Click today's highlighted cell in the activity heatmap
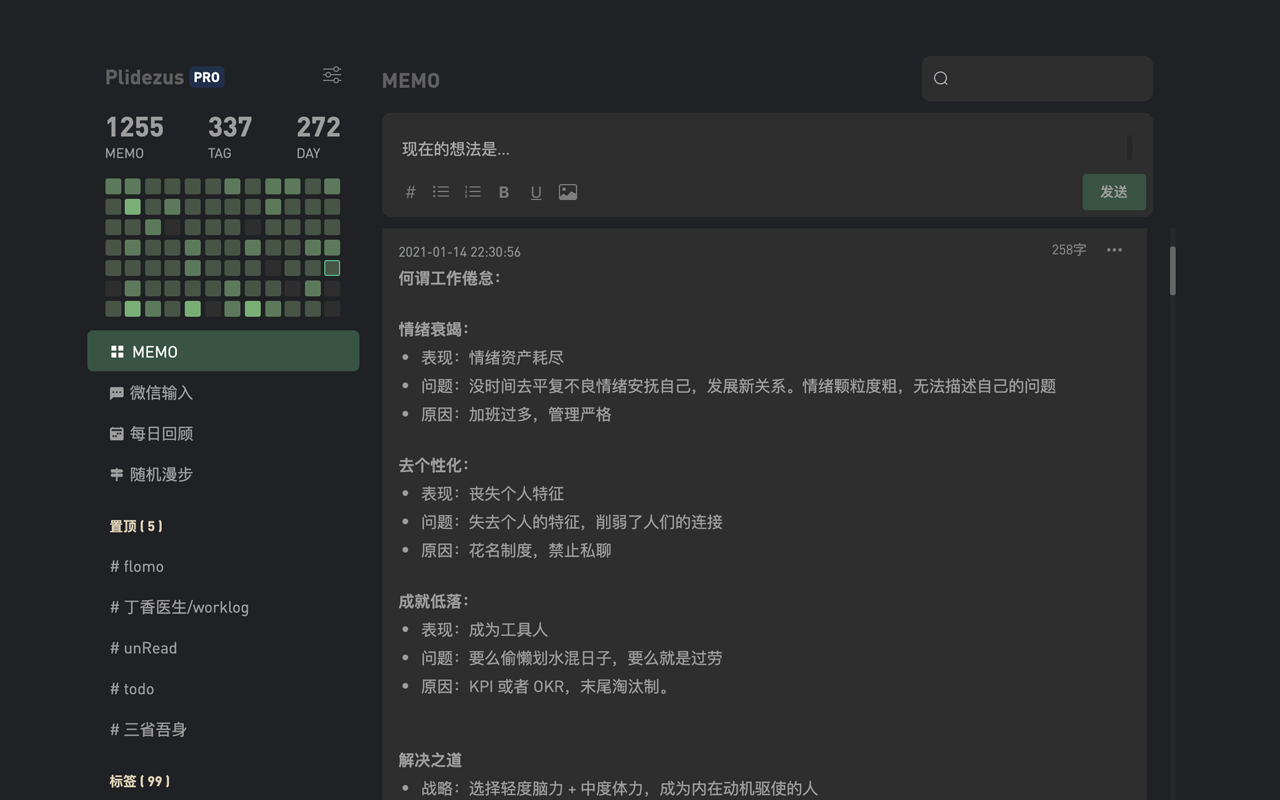 331,267
